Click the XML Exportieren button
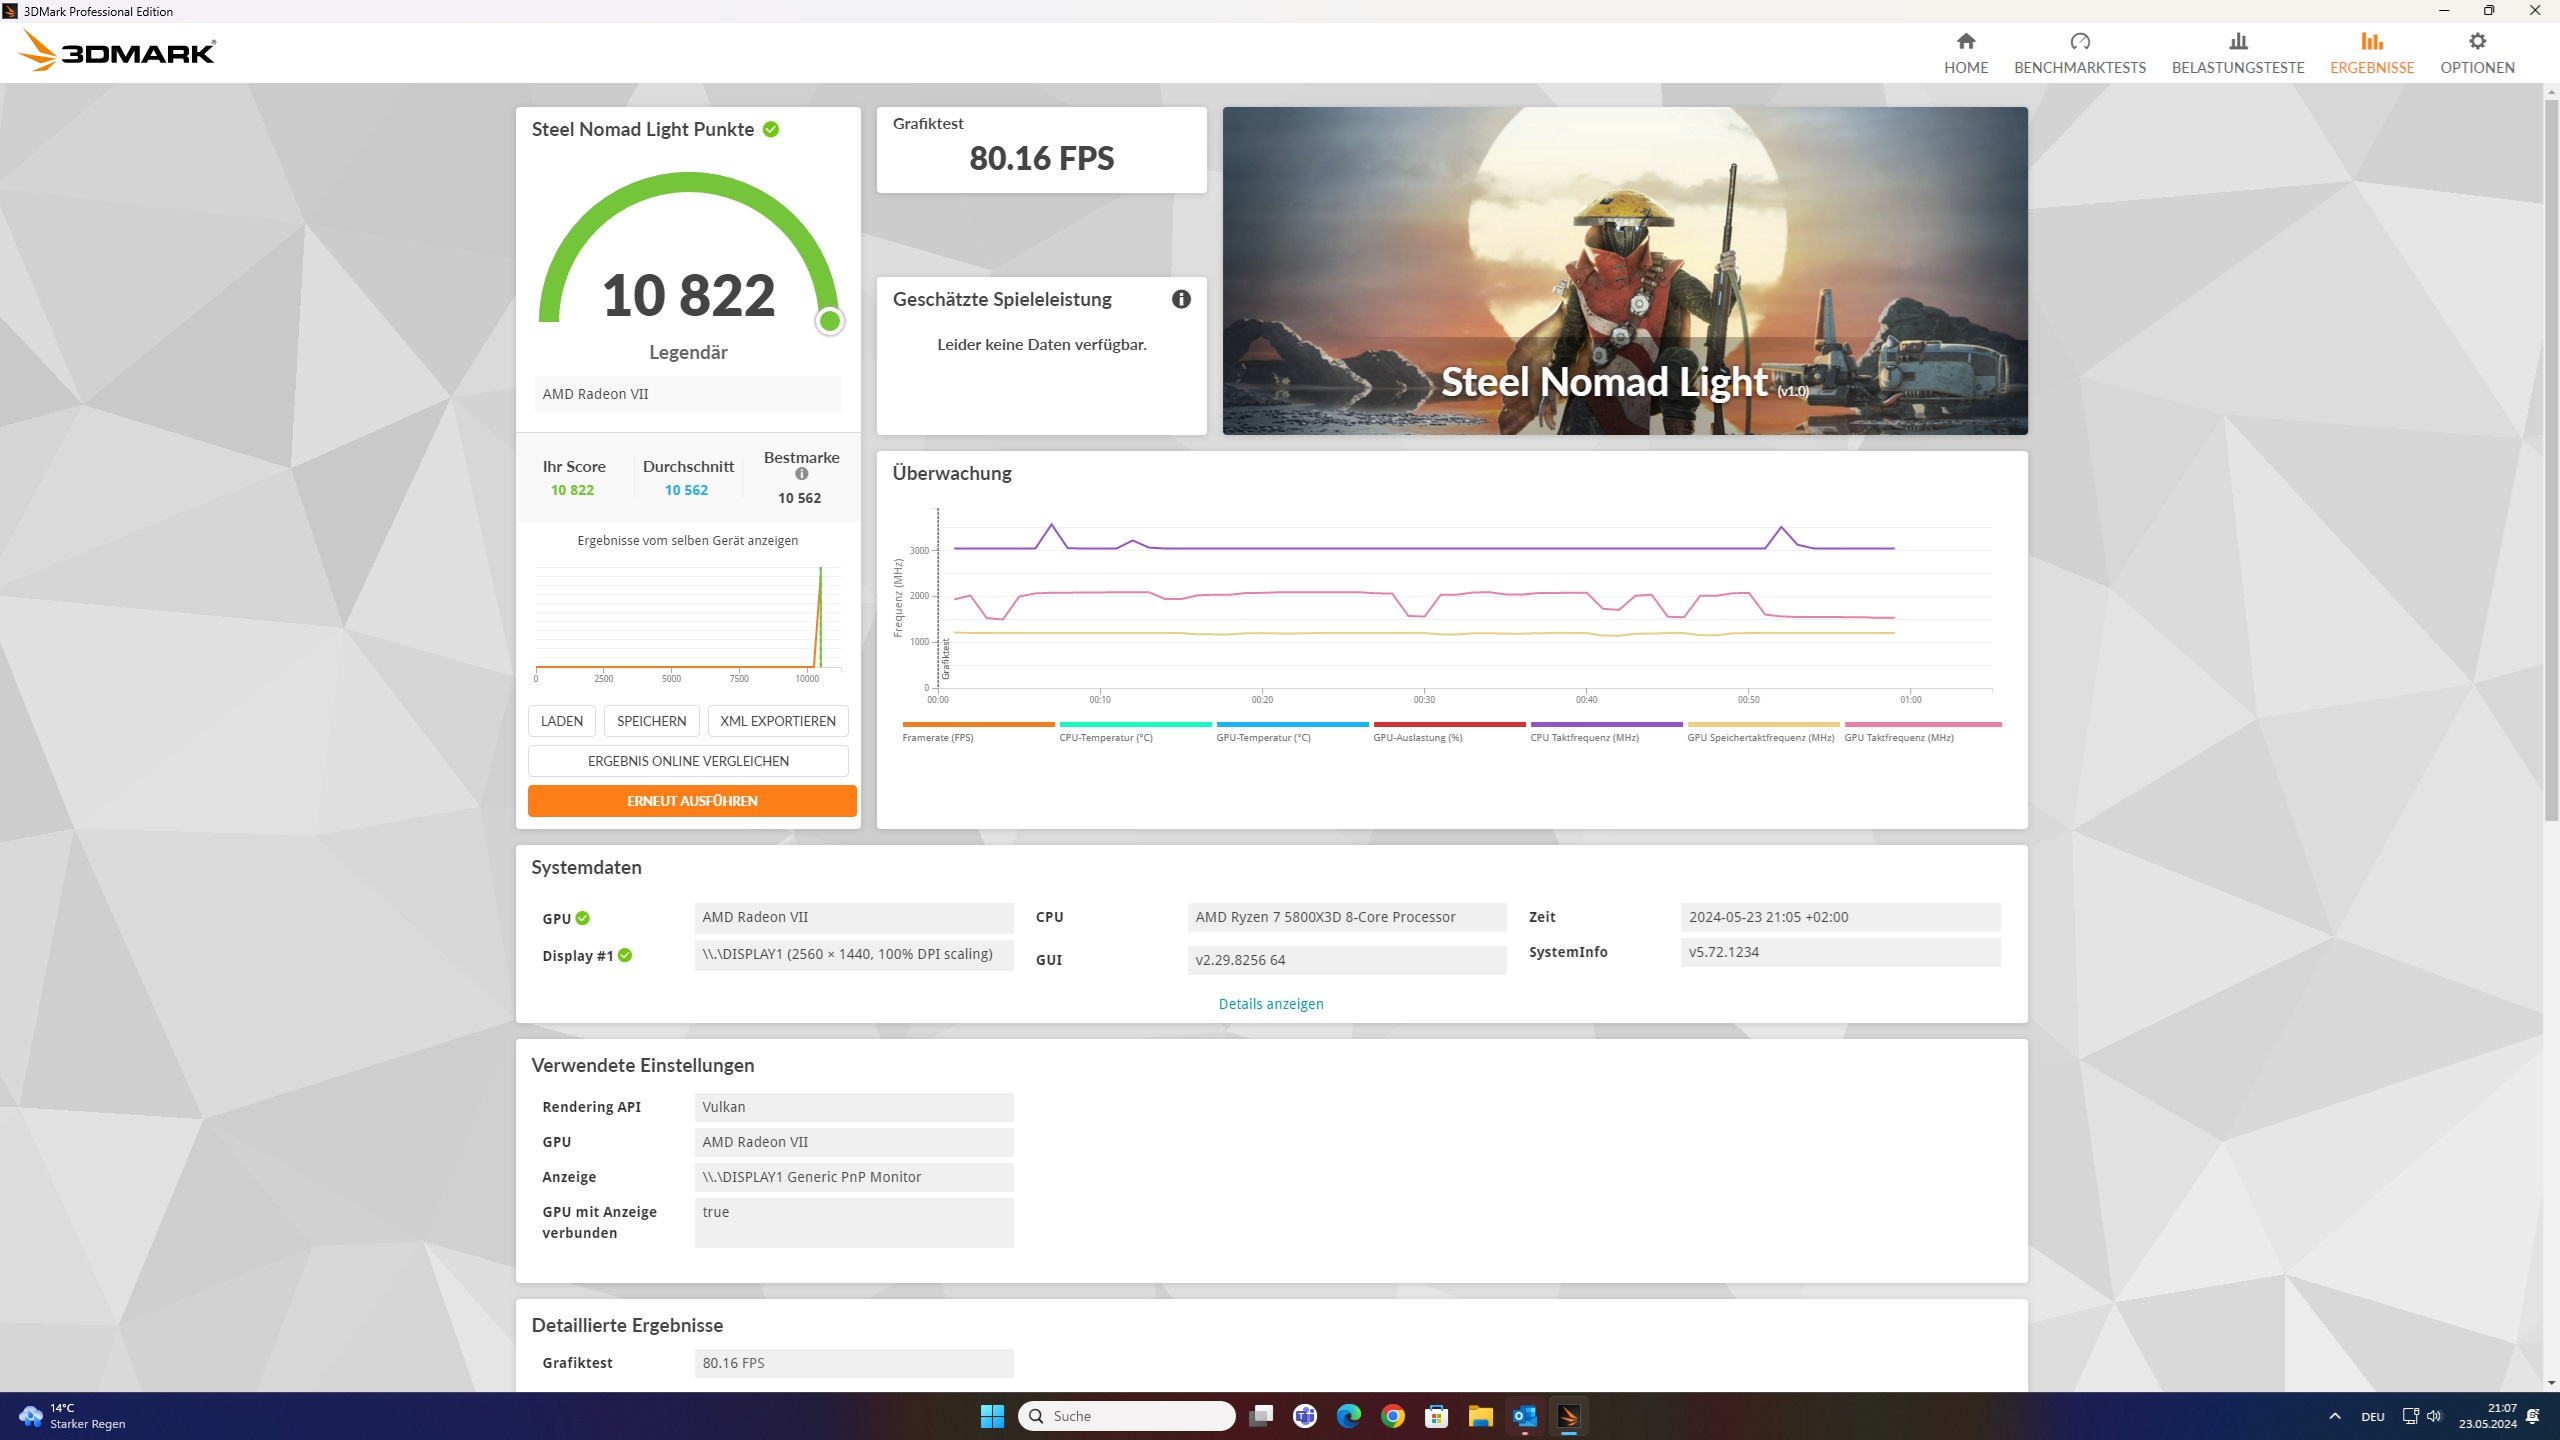2560x1440 pixels. (777, 721)
